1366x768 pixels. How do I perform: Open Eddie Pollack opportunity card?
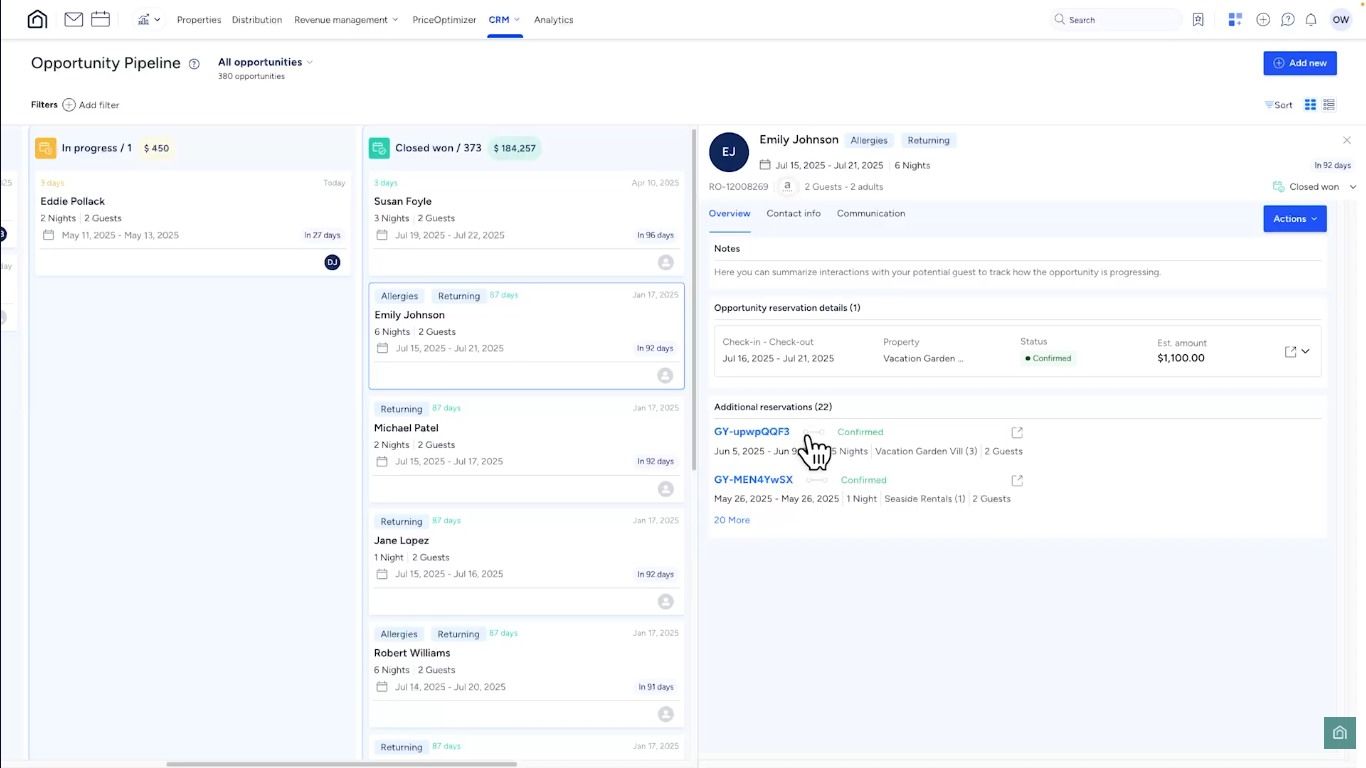pos(193,223)
